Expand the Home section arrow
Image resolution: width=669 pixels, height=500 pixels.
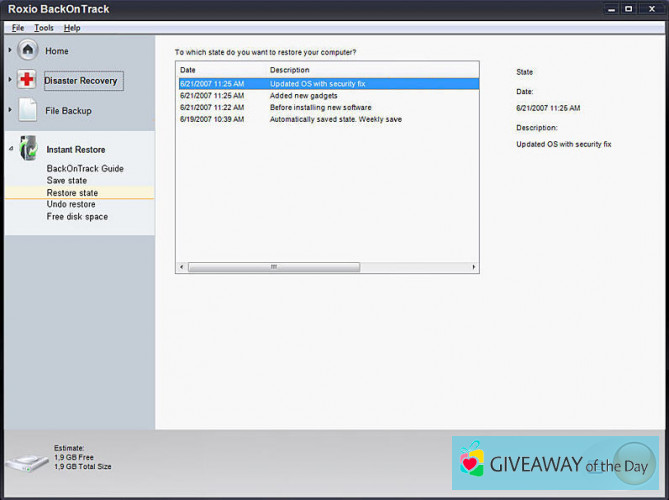pyautogui.click(x=10, y=51)
